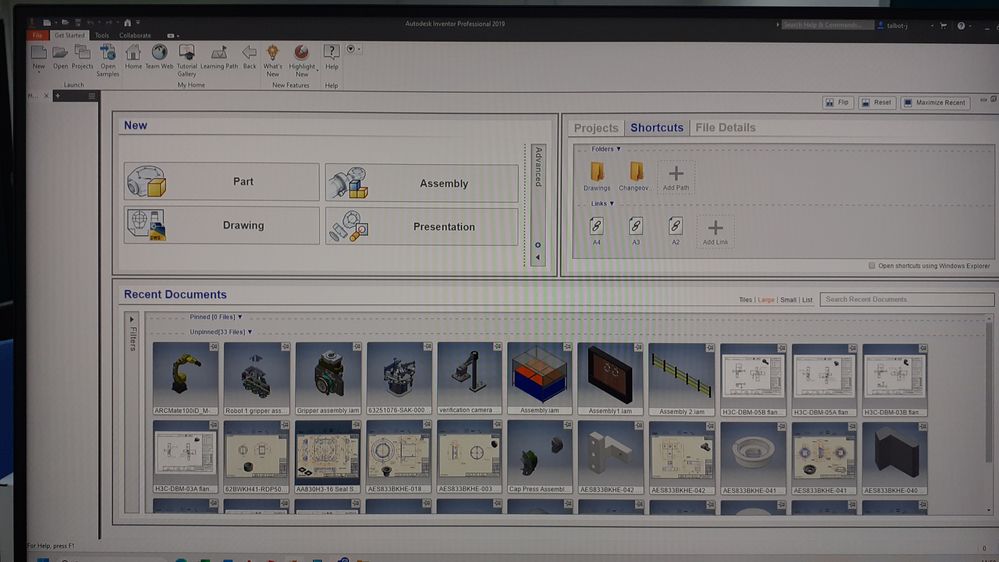Switch to the Projects tab
Screen dimensions: 999x562
(596, 128)
